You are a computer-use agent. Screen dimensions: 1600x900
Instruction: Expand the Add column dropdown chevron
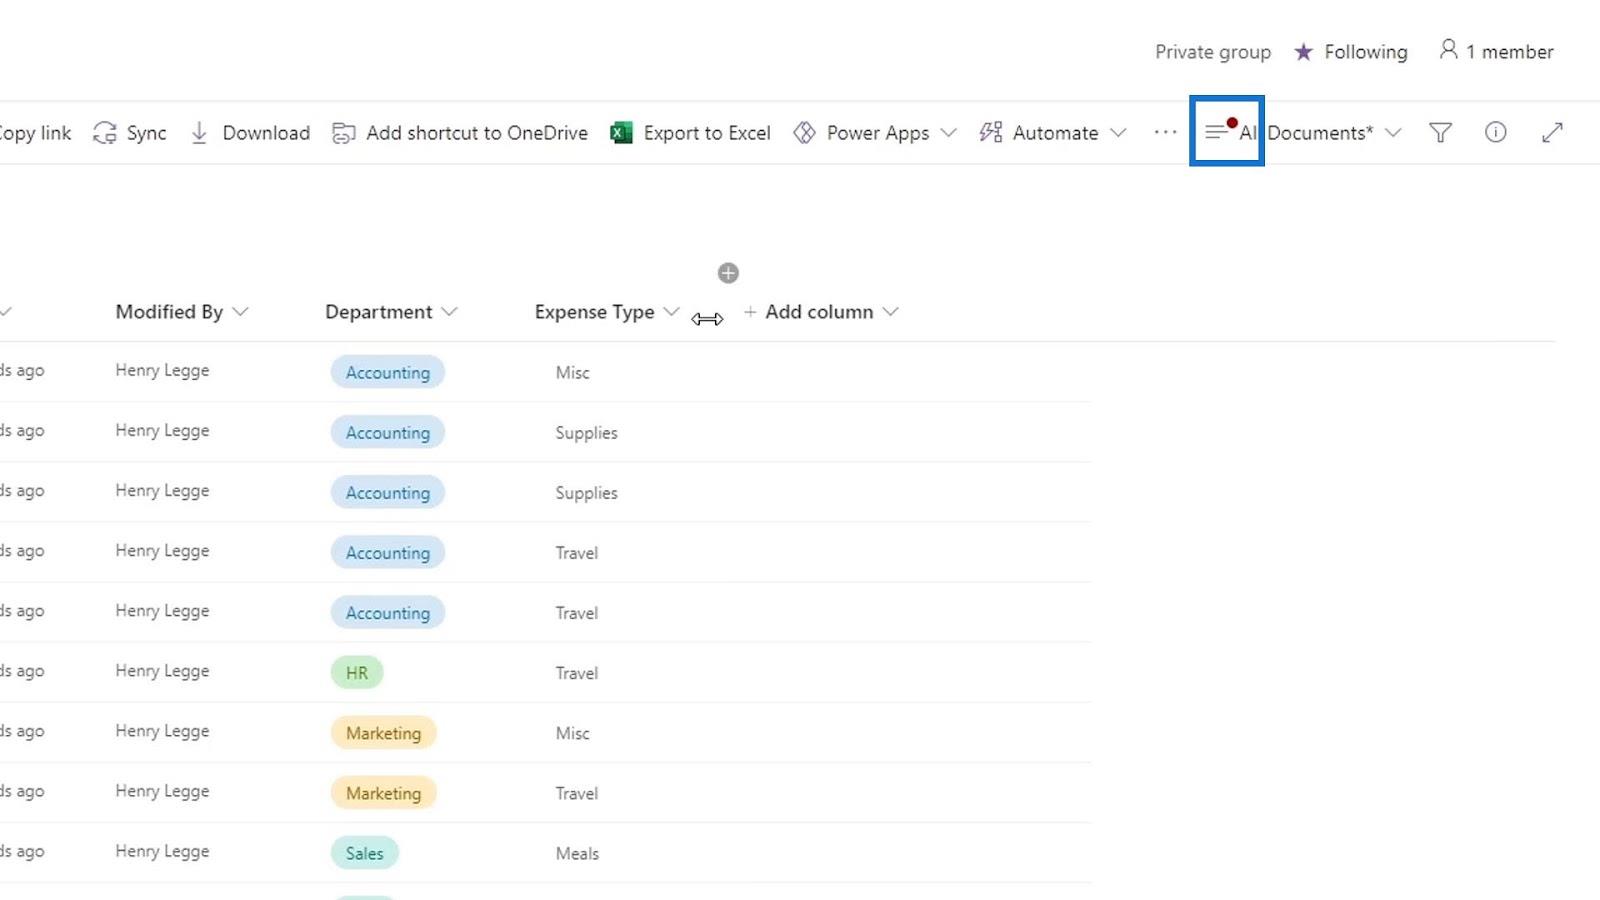coord(891,312)
